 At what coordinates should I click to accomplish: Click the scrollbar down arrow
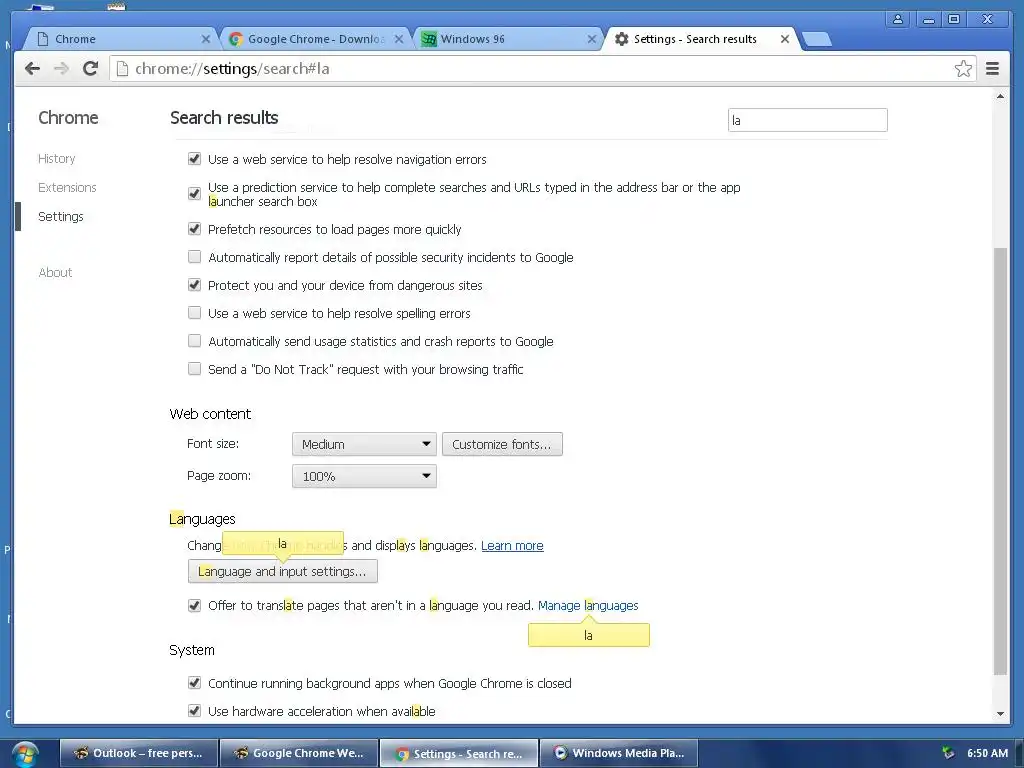1000,714
